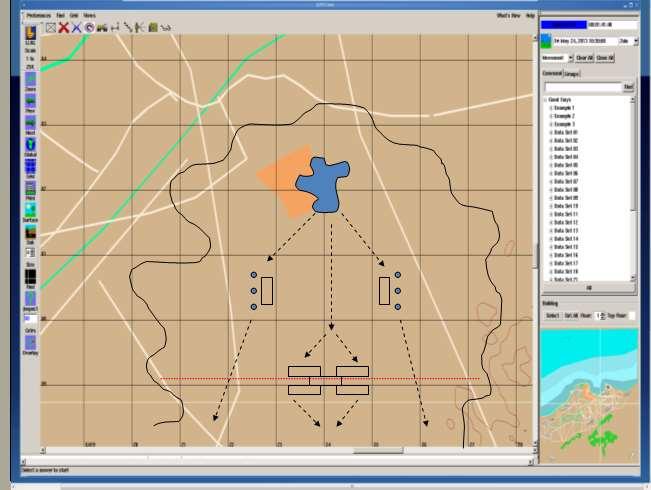The height and width of the screenshot is (490, 651).
Task: Click the Global view sidebar icon
Action: pyautogui.click(x=30, y=145)
